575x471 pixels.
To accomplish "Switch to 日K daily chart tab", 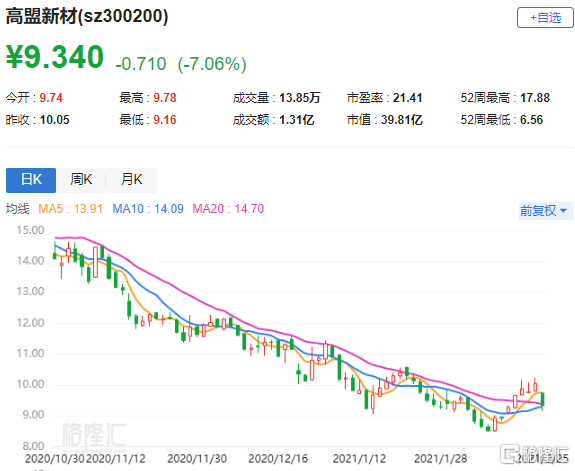I will click(x=31, y=180).
